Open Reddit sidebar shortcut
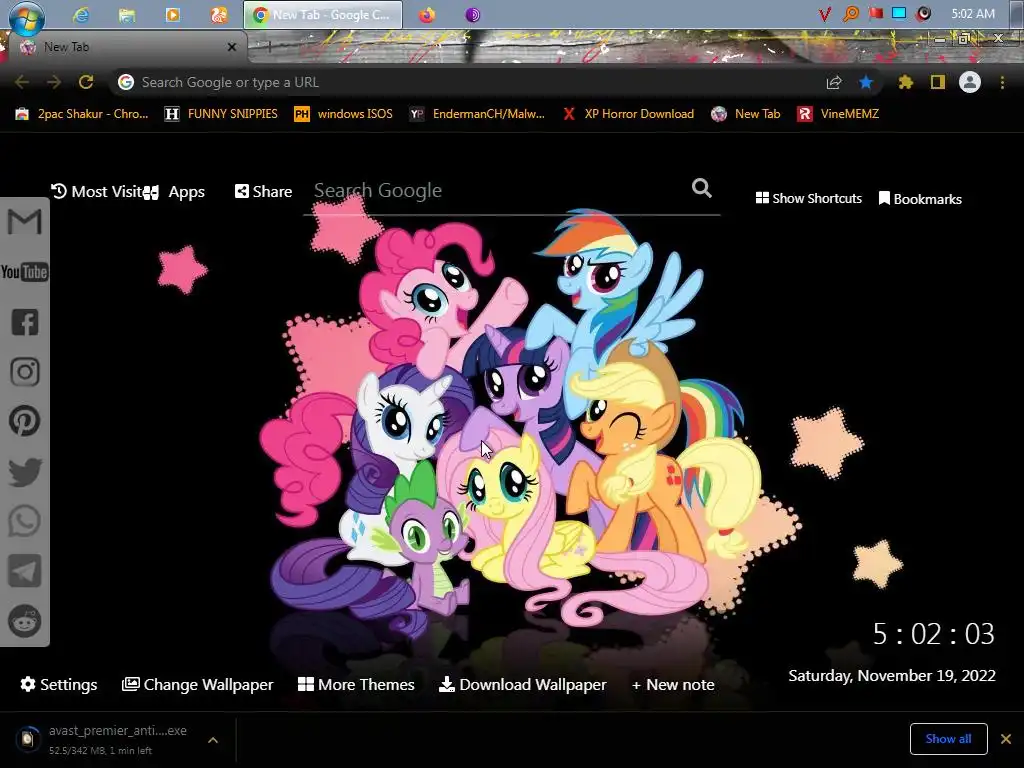Viewport: 1024px width, 768px height. coord(25,621)
